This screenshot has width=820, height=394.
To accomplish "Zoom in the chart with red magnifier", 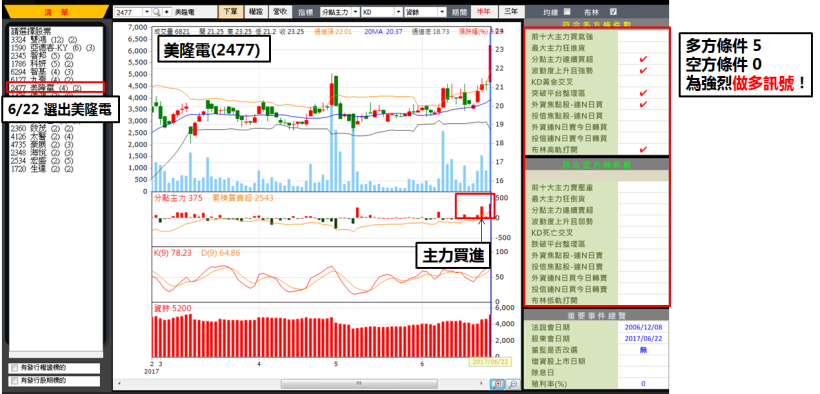I will click(497, 384).
